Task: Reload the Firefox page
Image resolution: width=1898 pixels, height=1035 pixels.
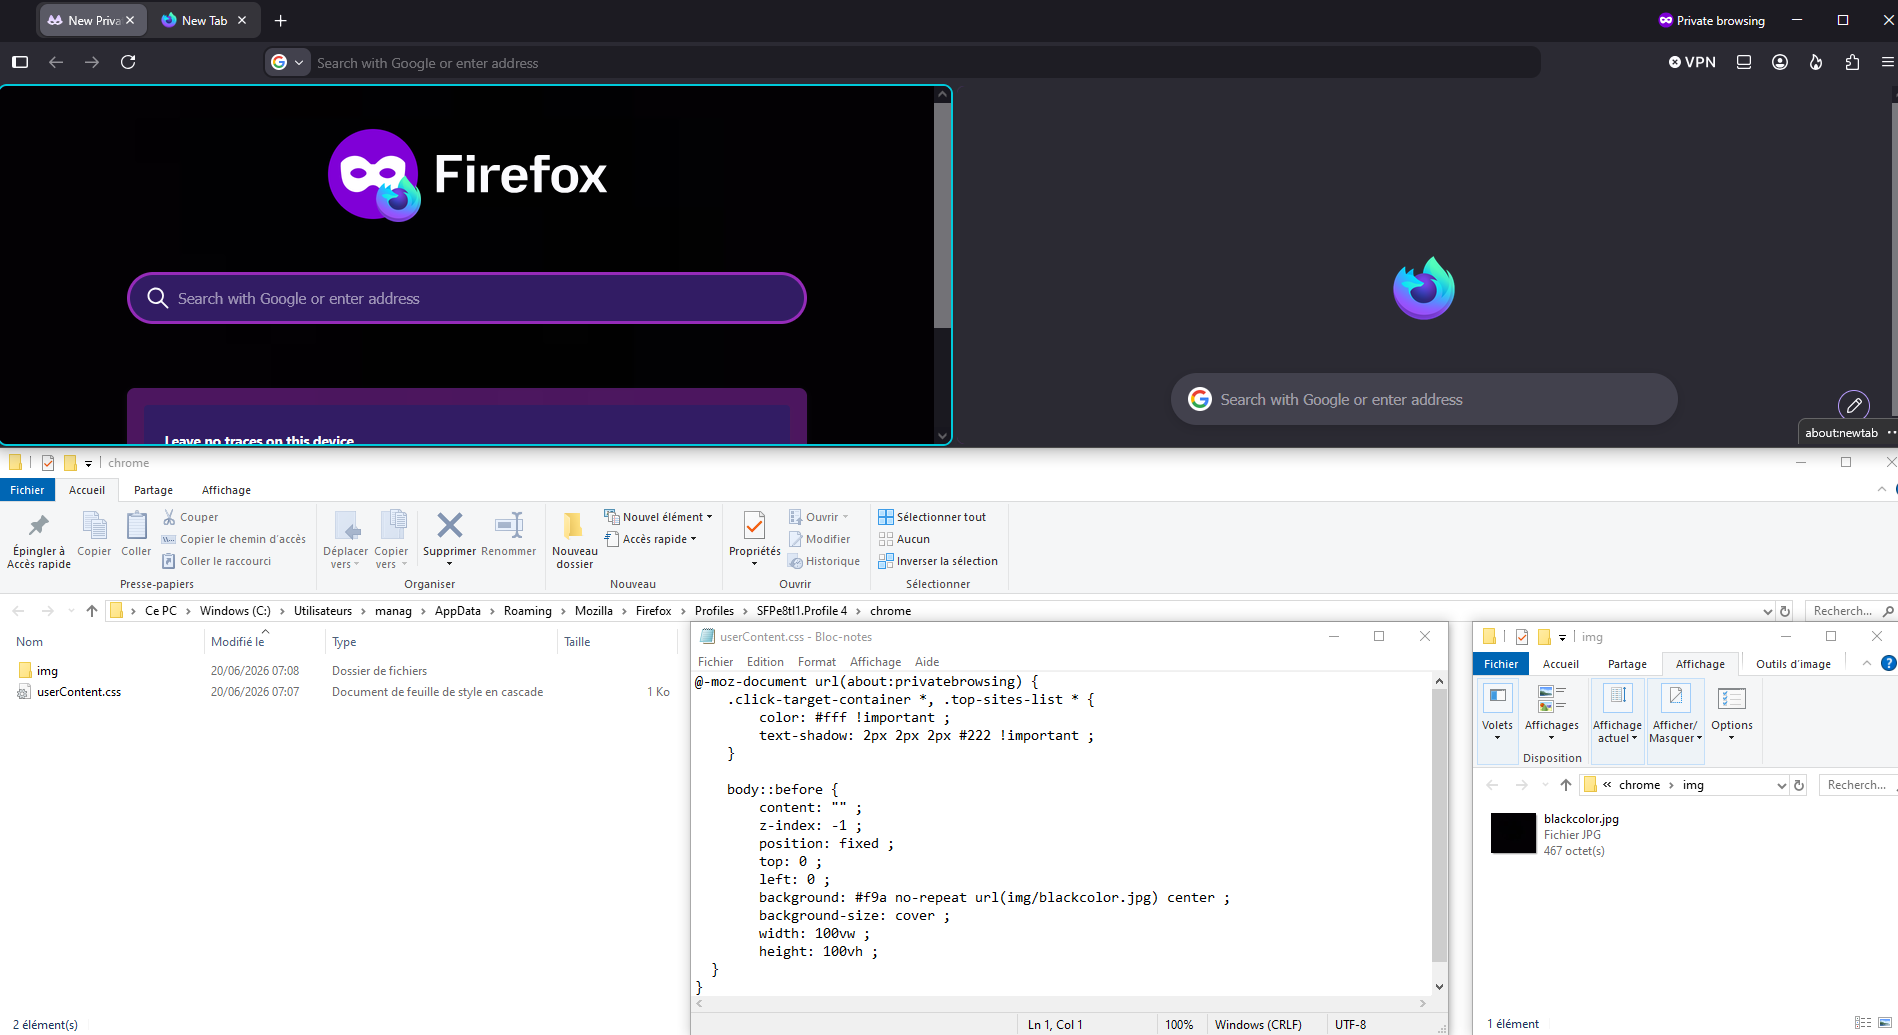Action: pyautogui.click(x=128, y=62)
